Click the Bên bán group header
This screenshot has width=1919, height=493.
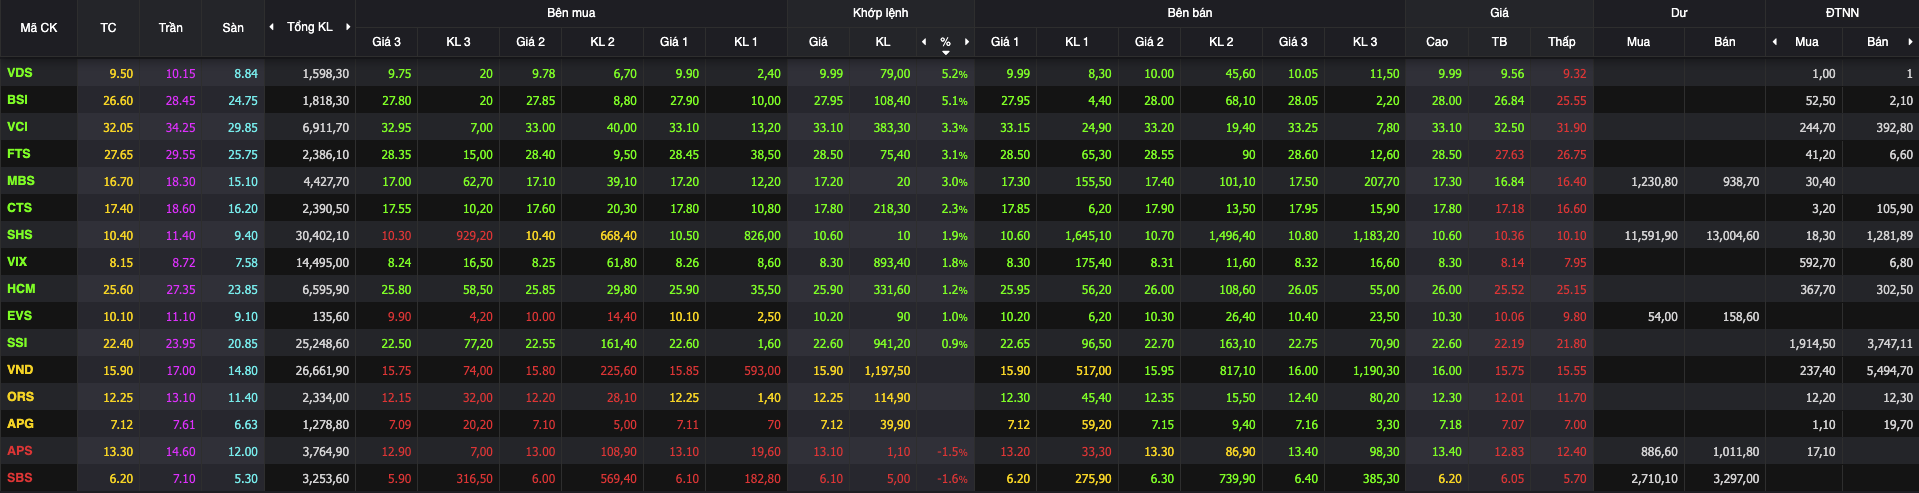coord(1190,13)
